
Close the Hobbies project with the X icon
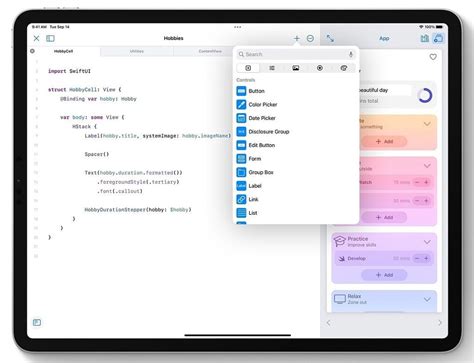[x=36, y=38]
